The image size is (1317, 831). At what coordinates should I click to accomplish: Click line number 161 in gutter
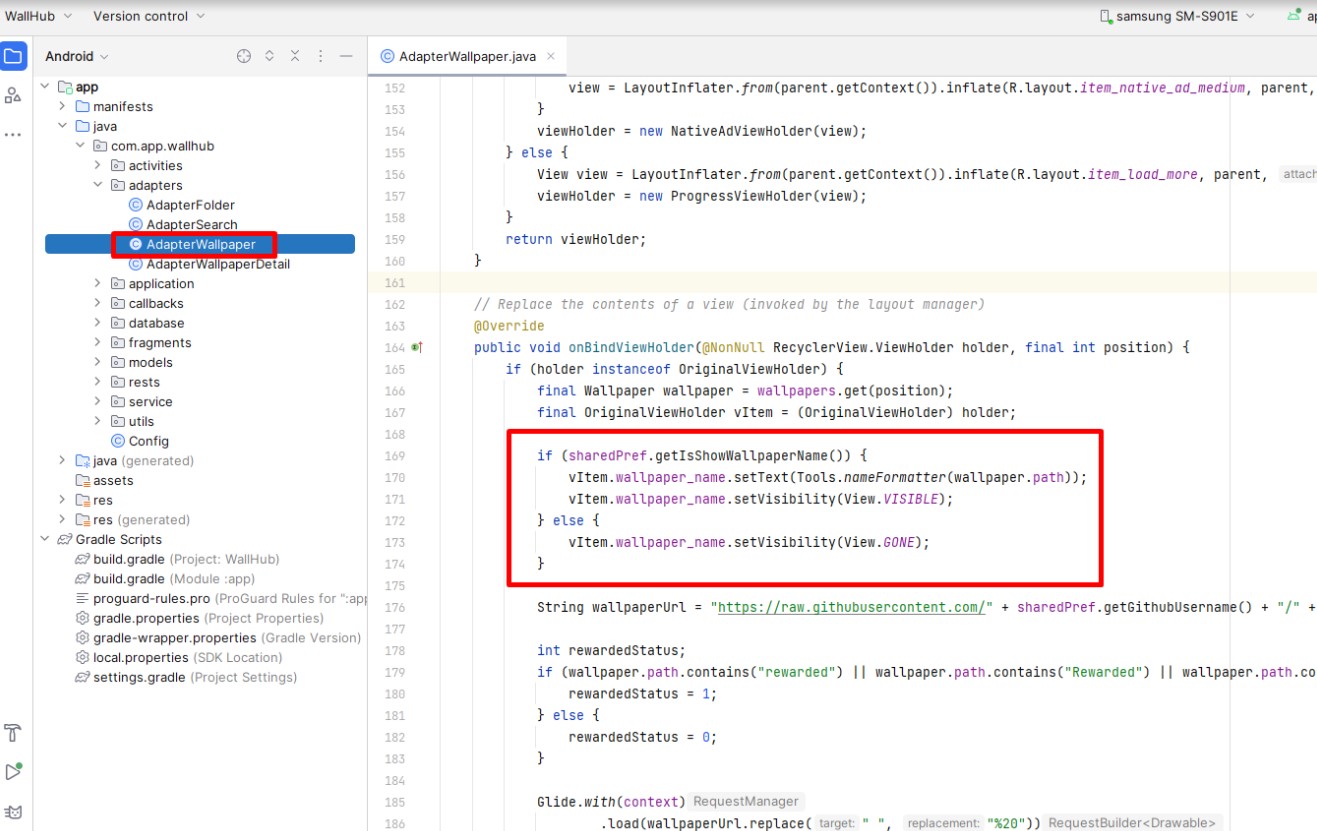(x=396, y=283)
